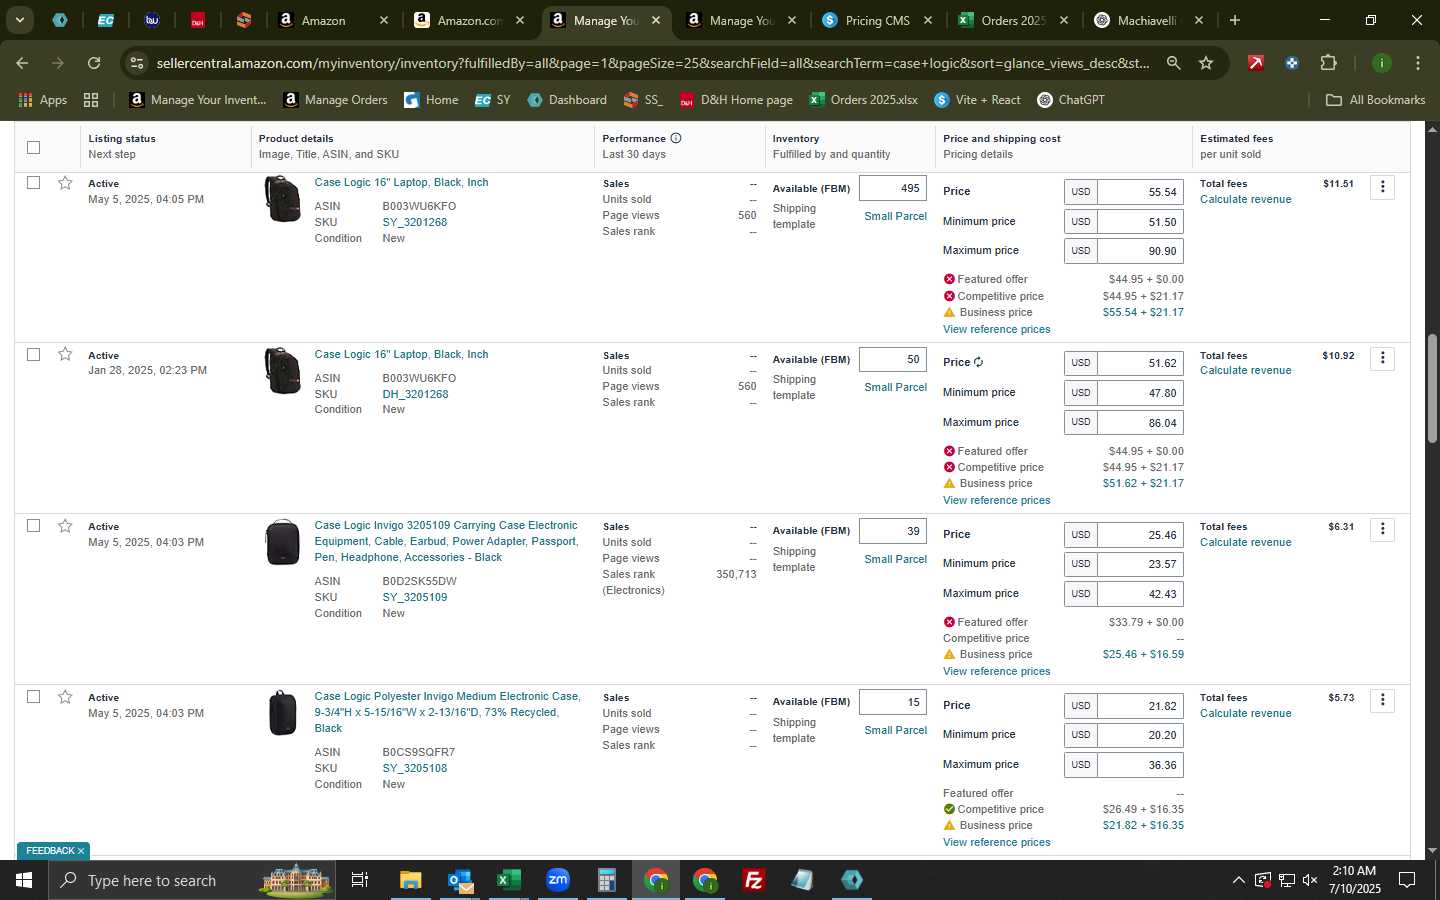Star the SY_3201268 listing as favorite

click(65, 183)
